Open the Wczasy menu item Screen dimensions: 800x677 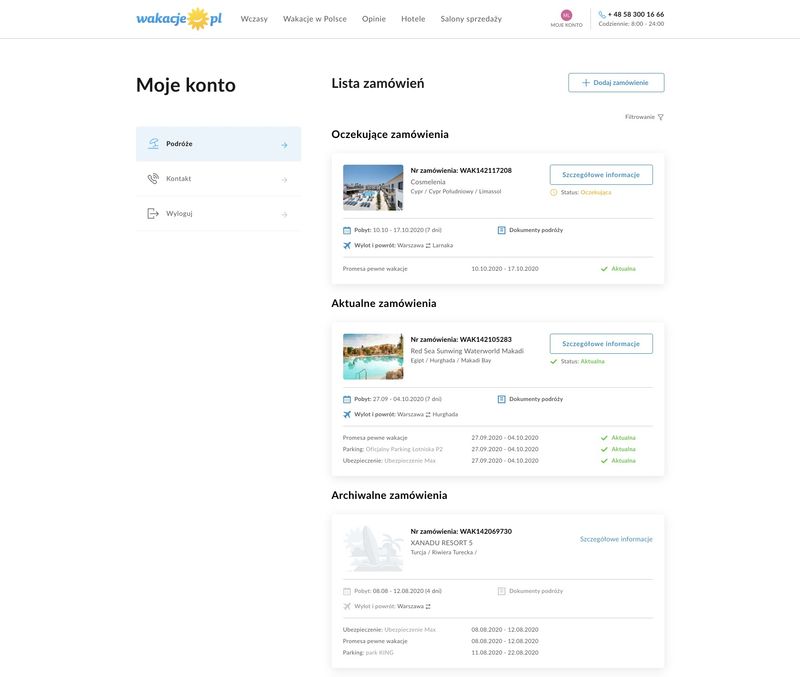pyautogui.click(x=254, y=19)
